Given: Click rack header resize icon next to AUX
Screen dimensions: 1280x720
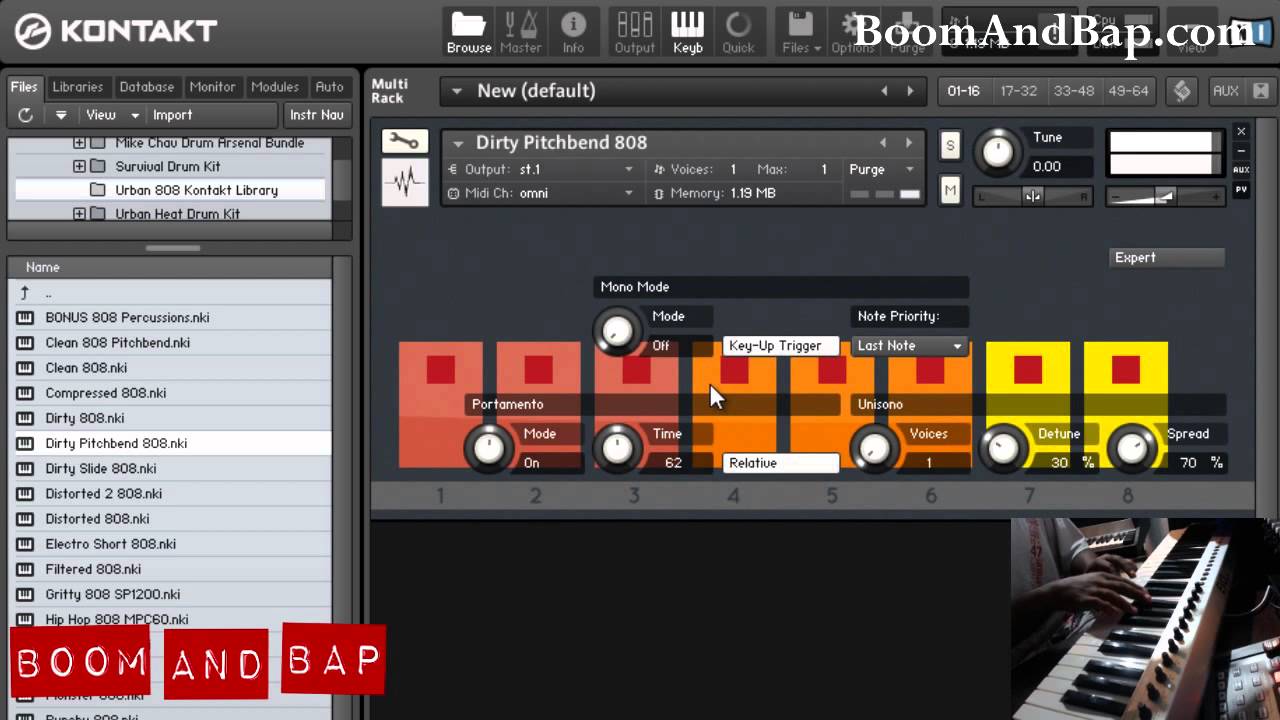Looking at the screenshot, I should 1260,91.
